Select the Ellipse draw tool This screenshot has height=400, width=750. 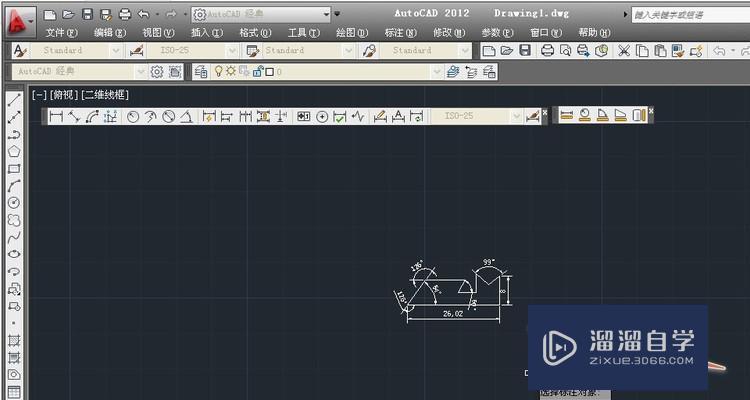tap(14, 254)
